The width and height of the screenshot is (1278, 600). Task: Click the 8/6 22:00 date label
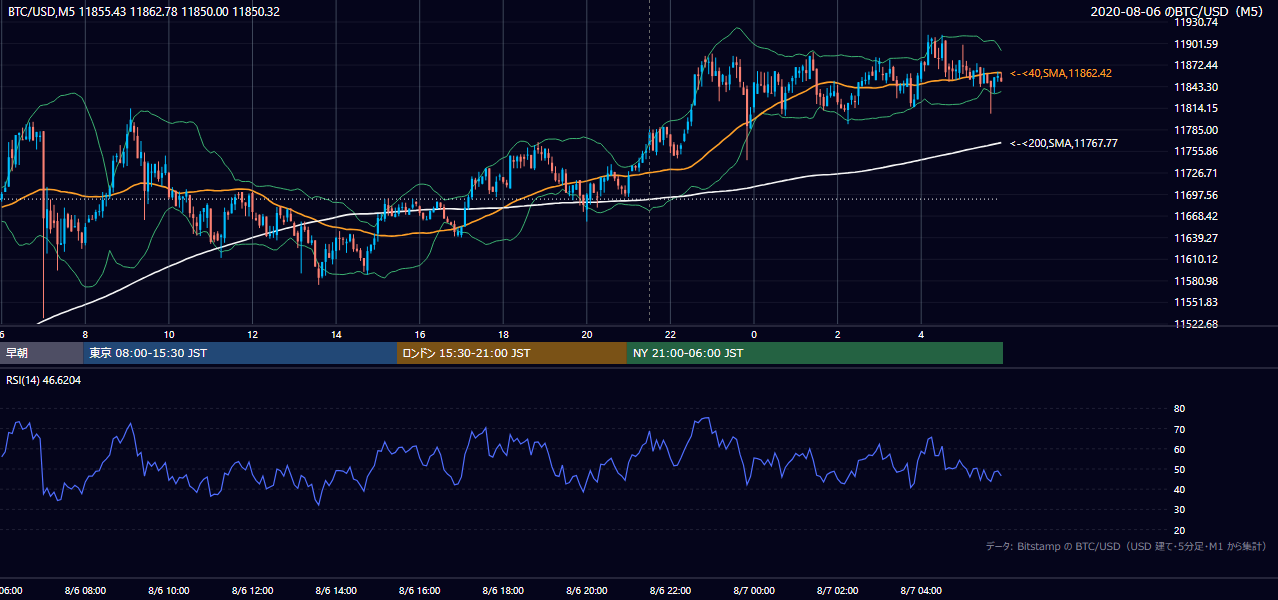click(x=671, y=591)
